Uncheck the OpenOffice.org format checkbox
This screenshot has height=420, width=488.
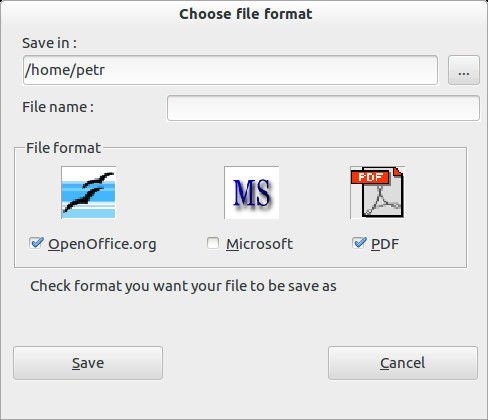[36, 243]
